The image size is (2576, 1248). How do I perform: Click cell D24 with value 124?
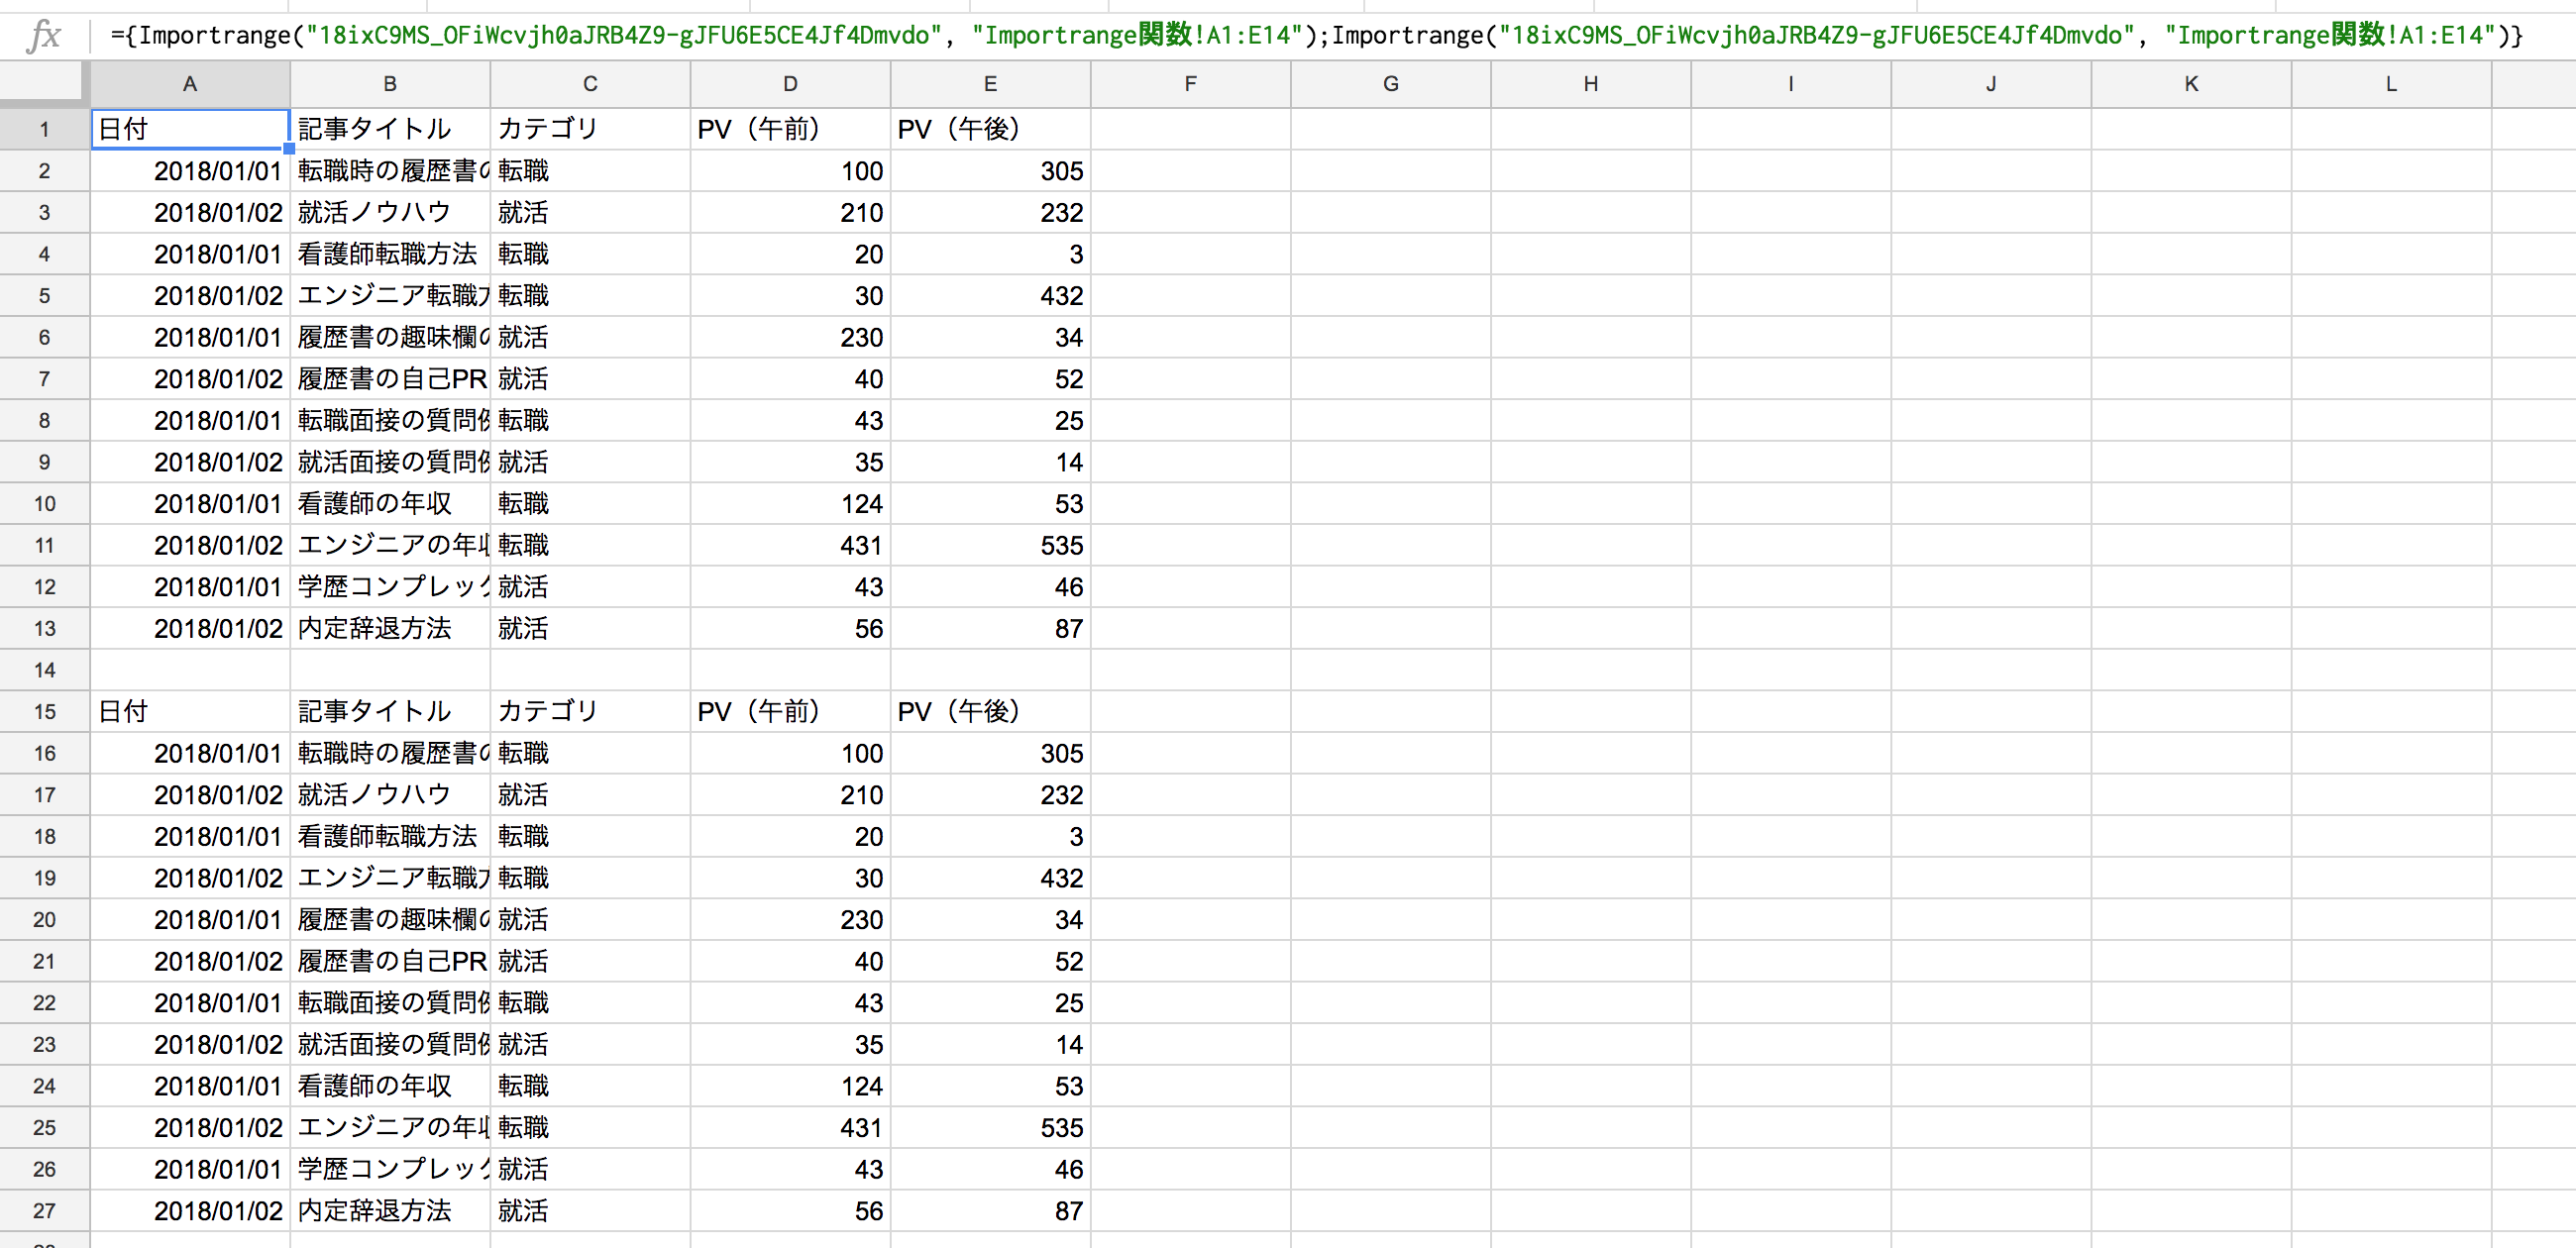(790, 1086)
